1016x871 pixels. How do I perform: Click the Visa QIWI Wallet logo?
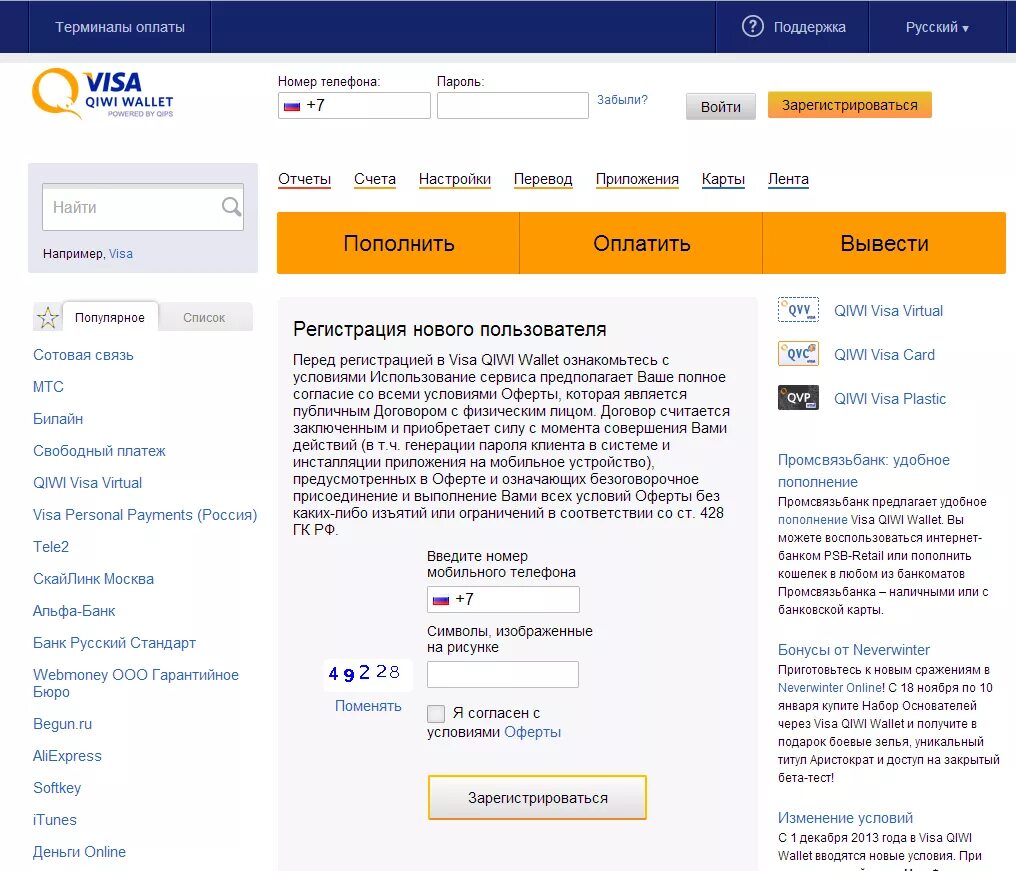tap(103, 94)
